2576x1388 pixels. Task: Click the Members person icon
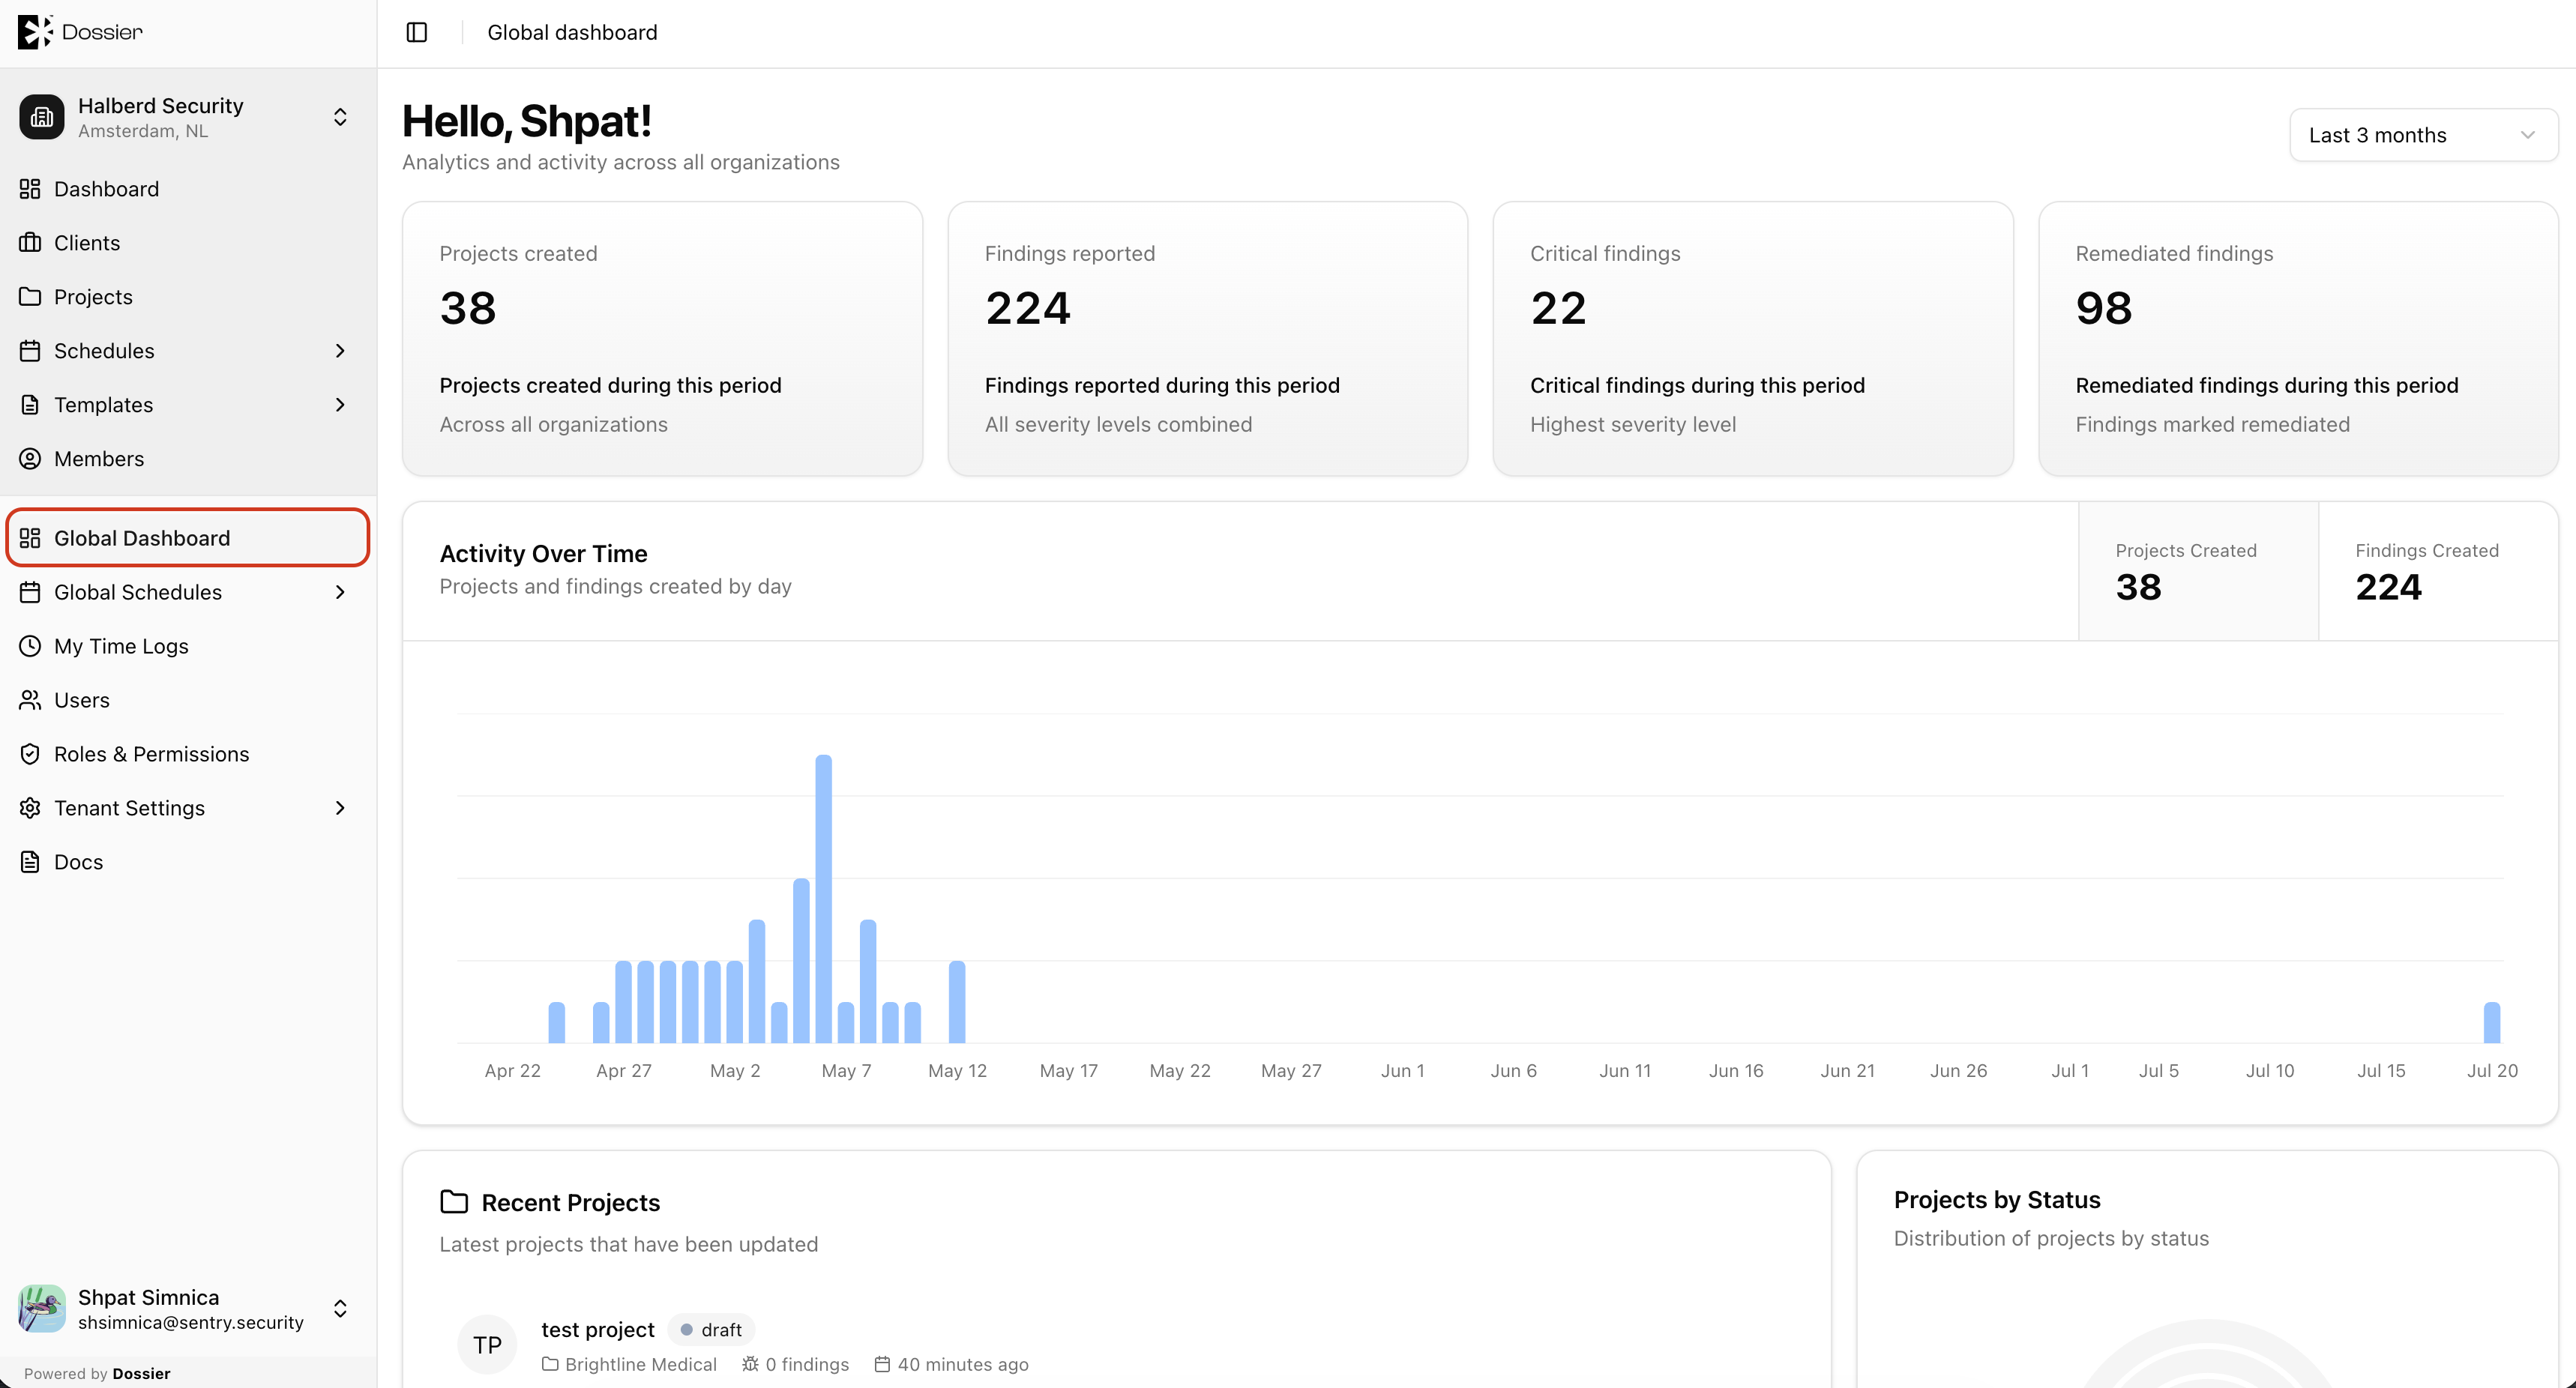coord(30,459)
